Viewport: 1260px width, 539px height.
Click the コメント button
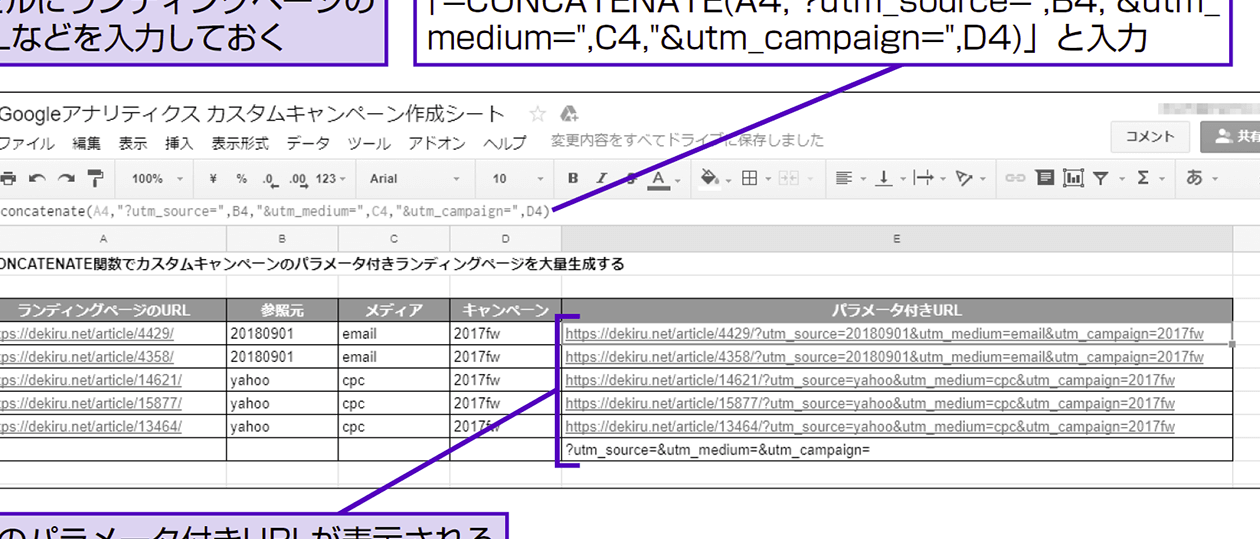tap(1150, 137)
